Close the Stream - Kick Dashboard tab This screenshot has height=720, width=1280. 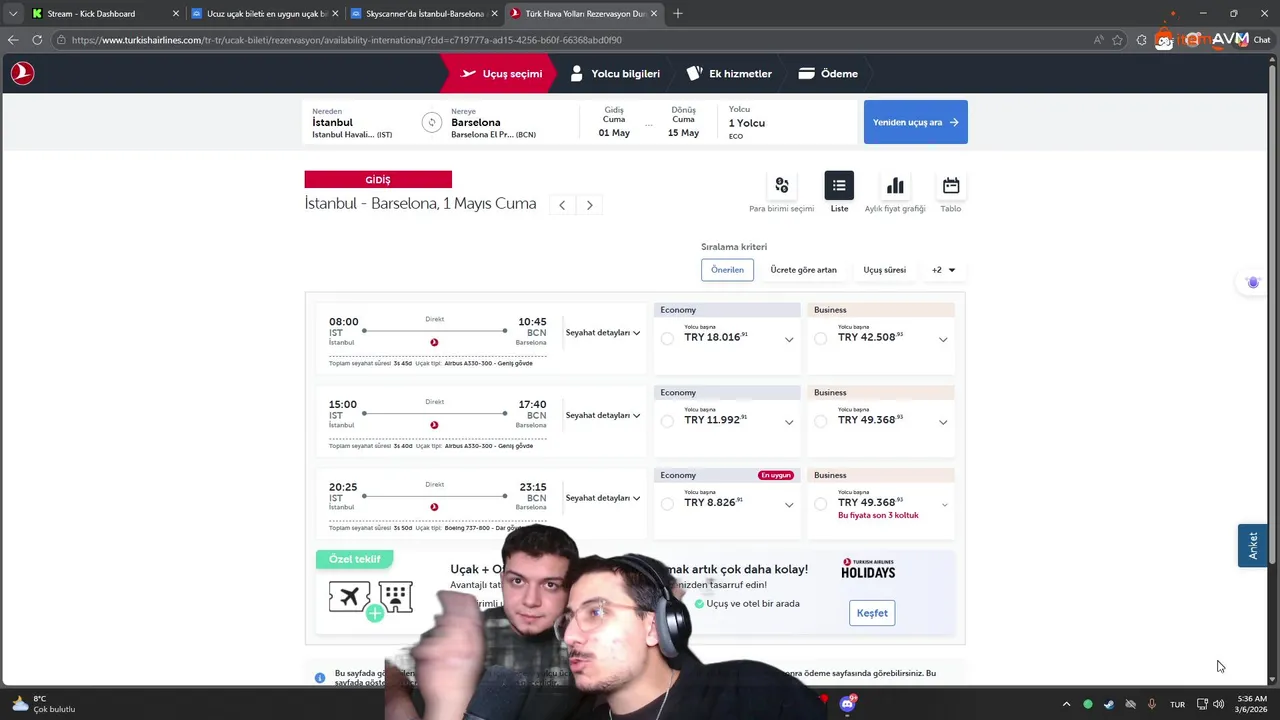[176, 13]
